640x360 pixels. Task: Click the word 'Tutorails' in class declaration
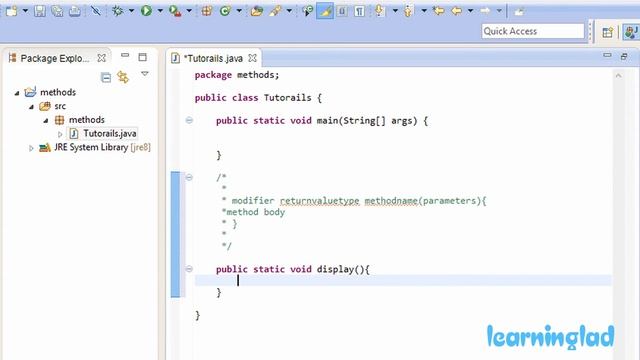pos(287,98)
